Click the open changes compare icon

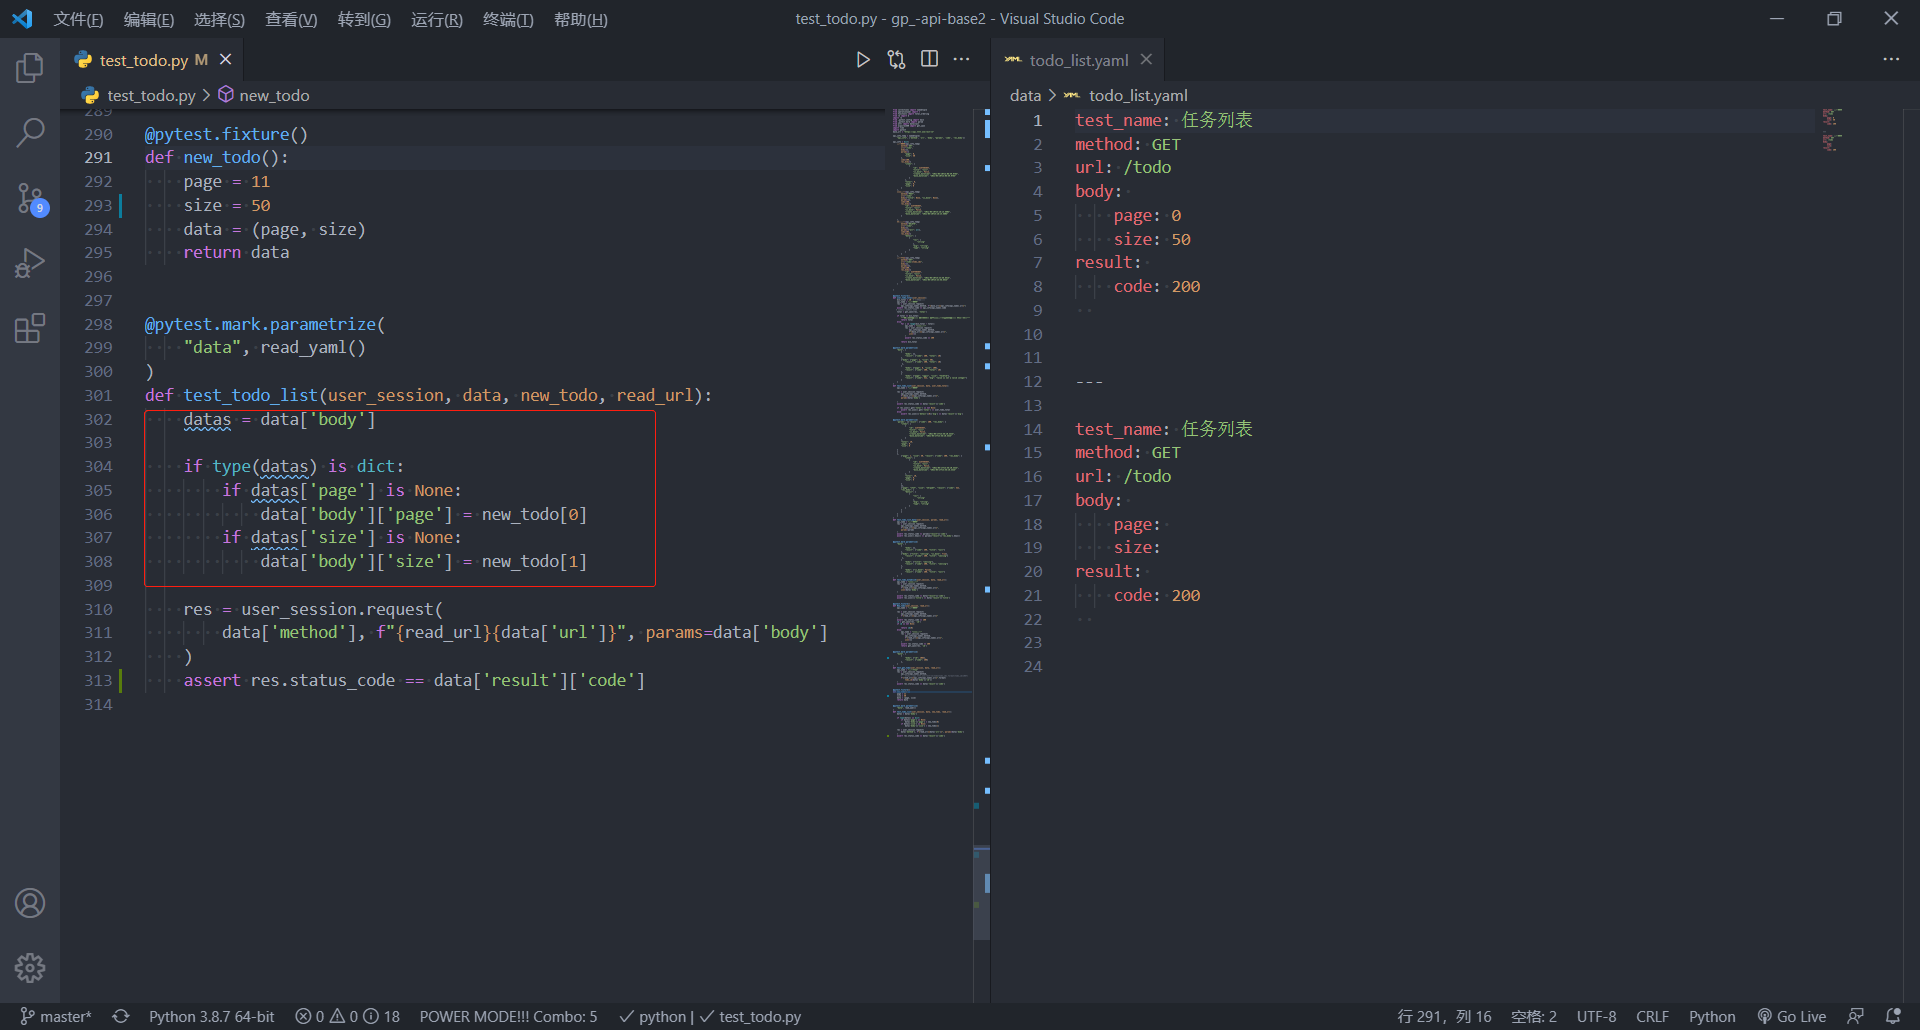(x=896, y=60)
